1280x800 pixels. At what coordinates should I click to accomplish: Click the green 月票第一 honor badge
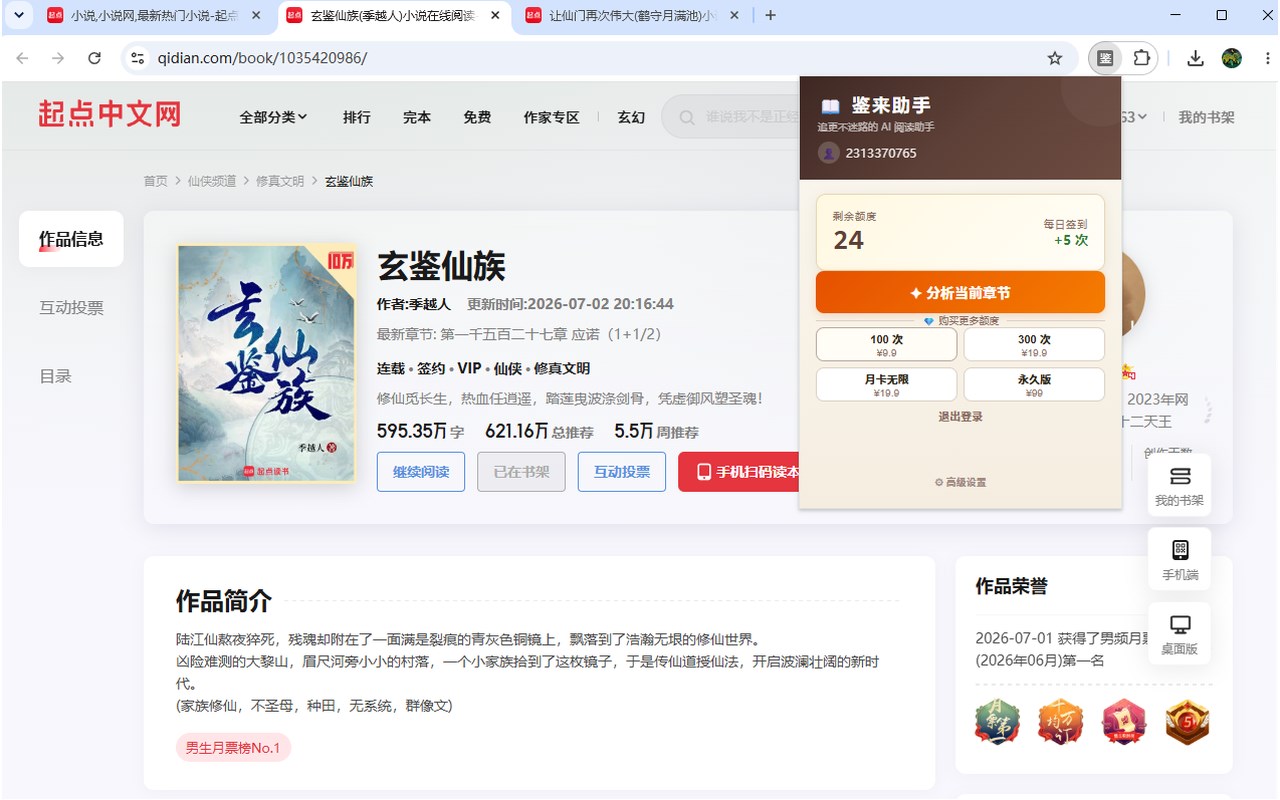pos(997,721)
